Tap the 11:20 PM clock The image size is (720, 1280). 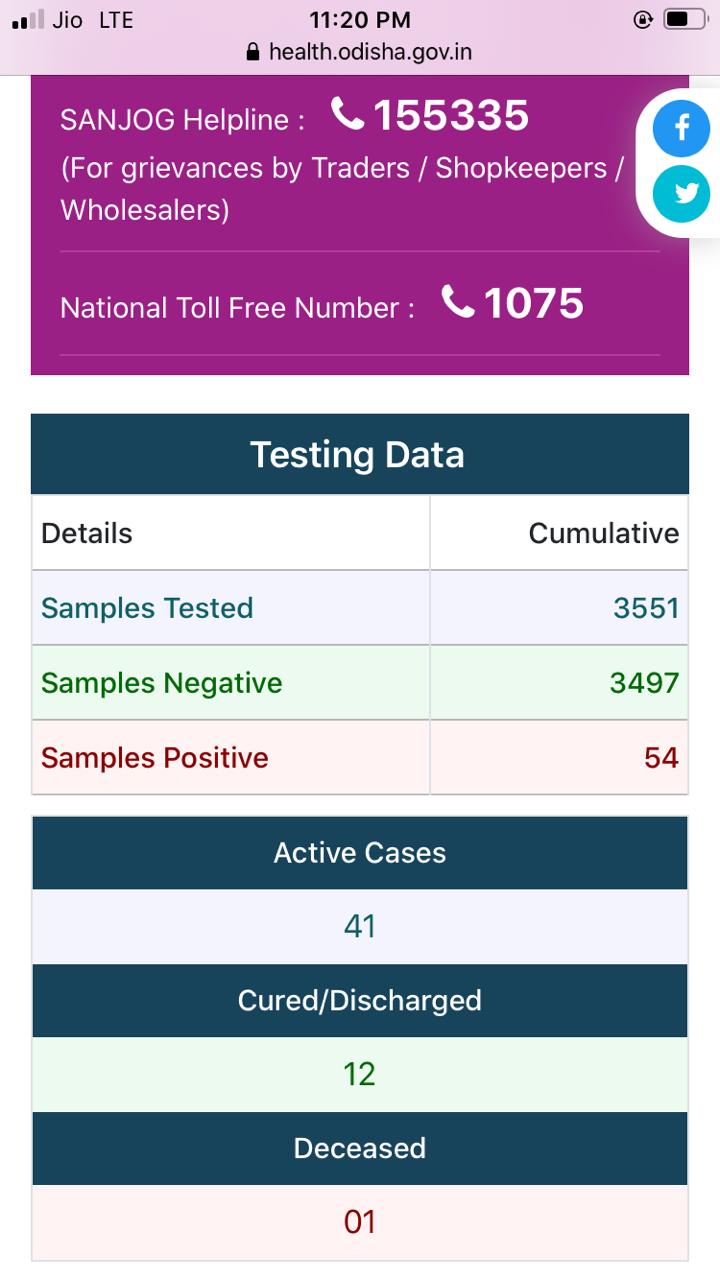click(x=360, y=20)
